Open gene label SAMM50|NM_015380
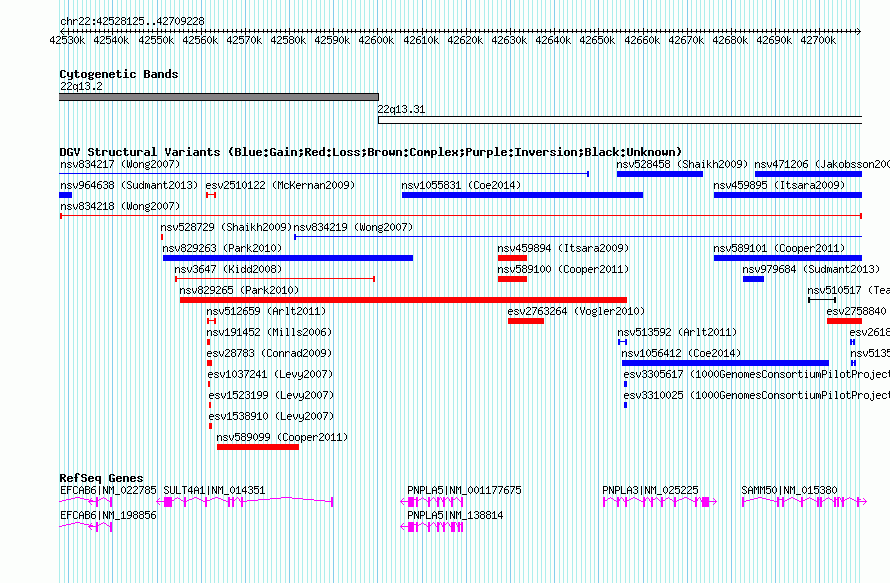 (790, 490)
